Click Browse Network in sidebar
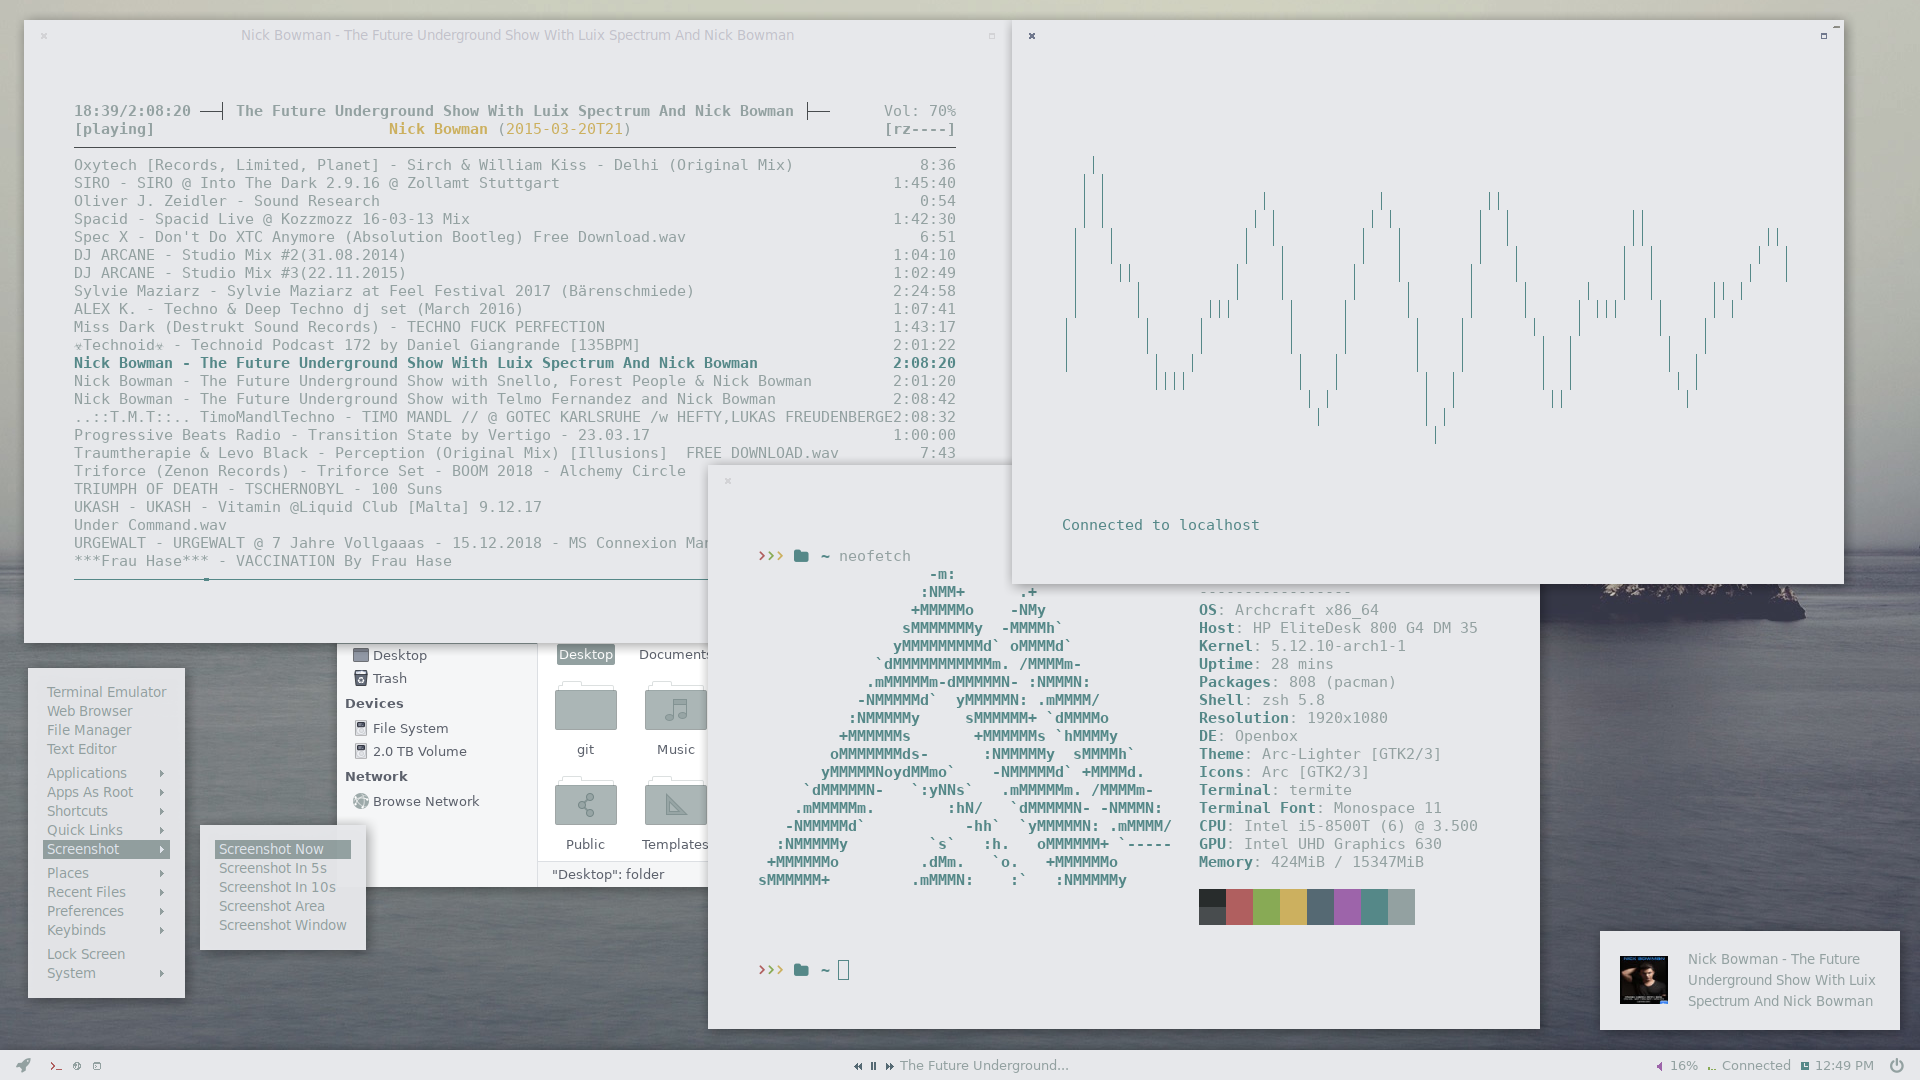 pyautogui.click(x=425, y=801)
